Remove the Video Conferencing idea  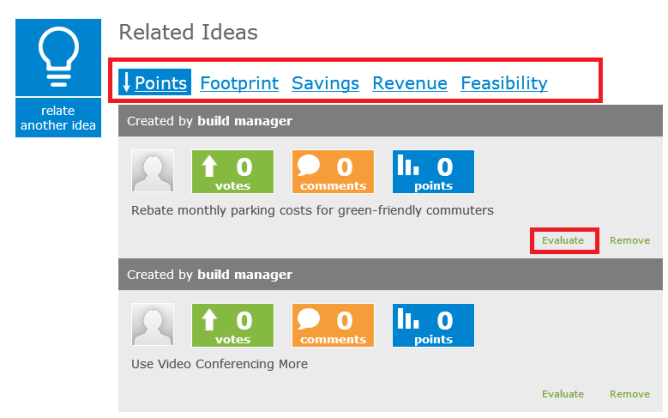coord(630,394)
